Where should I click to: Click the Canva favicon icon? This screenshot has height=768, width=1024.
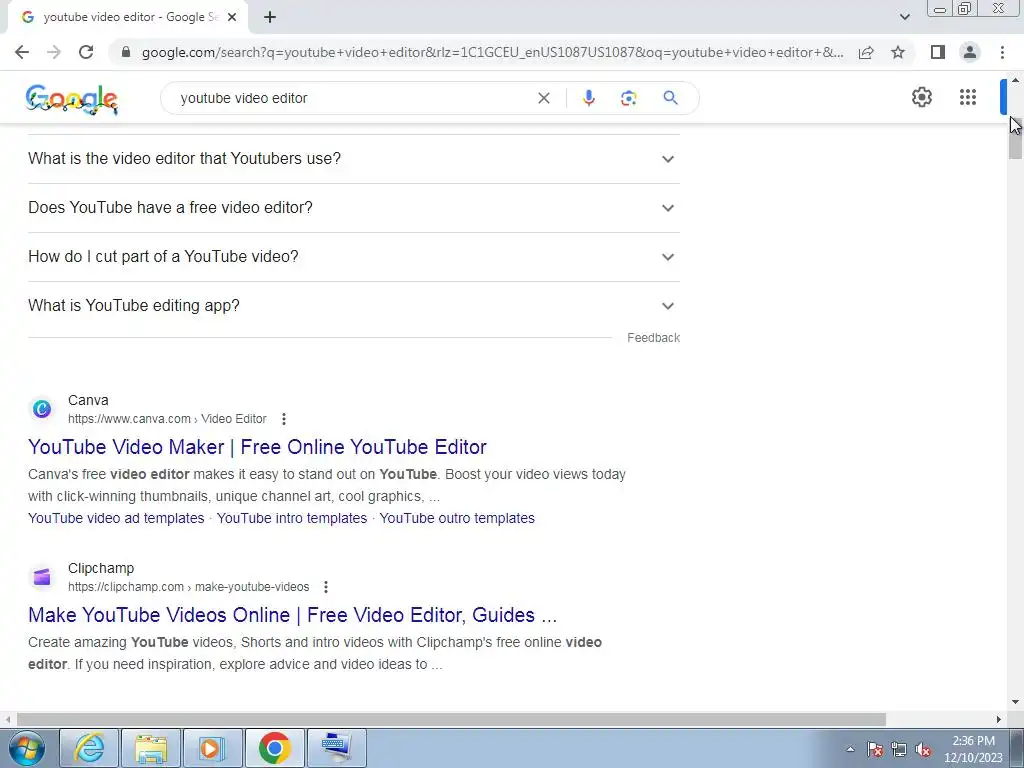[42, 409]
